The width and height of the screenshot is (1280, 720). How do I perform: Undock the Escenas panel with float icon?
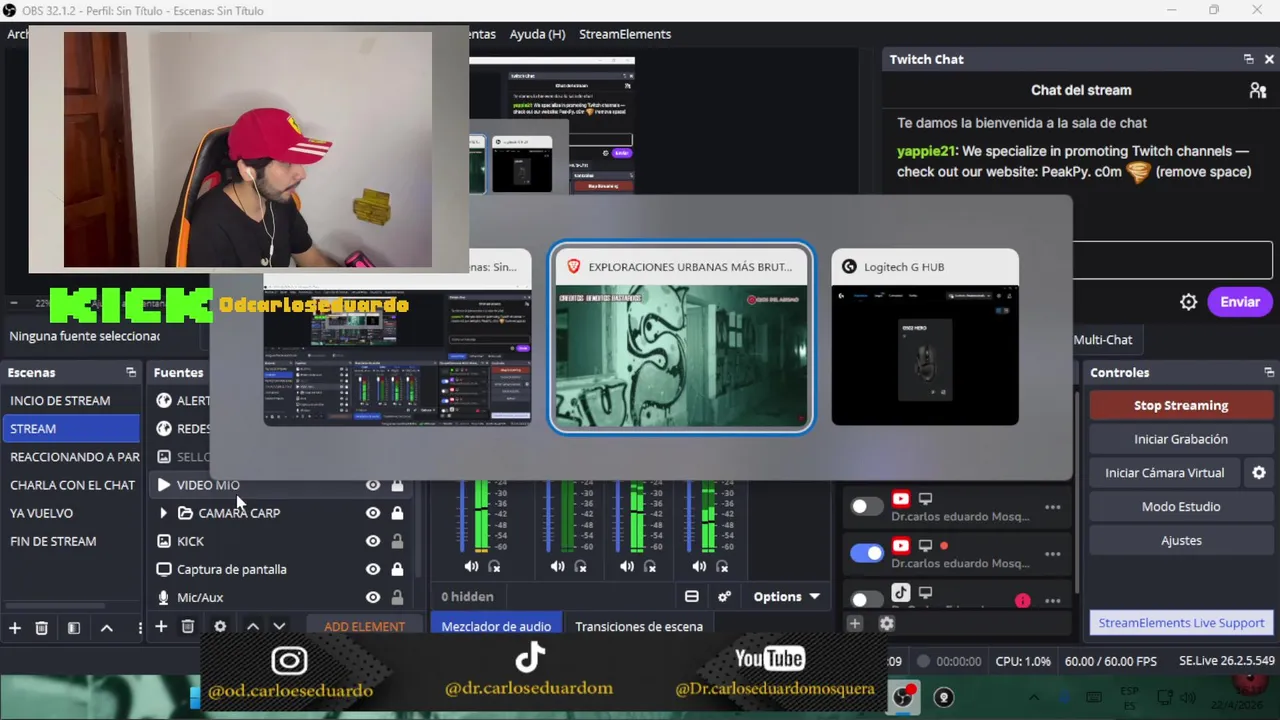(x=131, y=372)
